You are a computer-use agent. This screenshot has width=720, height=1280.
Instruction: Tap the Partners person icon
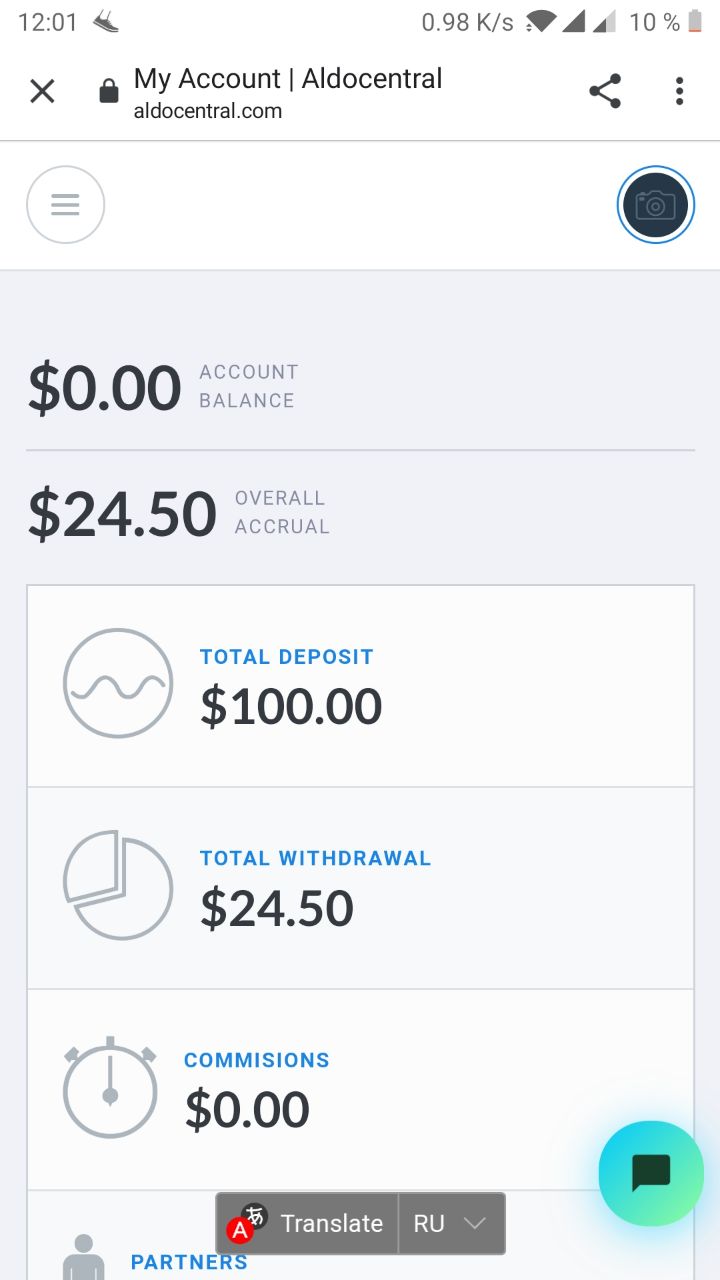[83, 1257]
